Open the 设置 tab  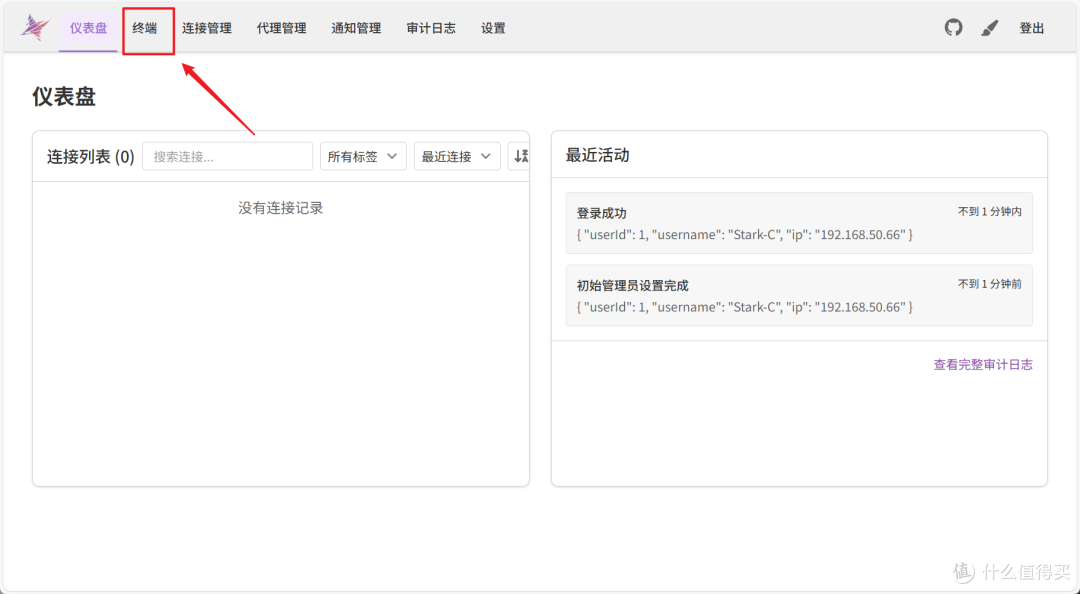(x=493, y=28)
